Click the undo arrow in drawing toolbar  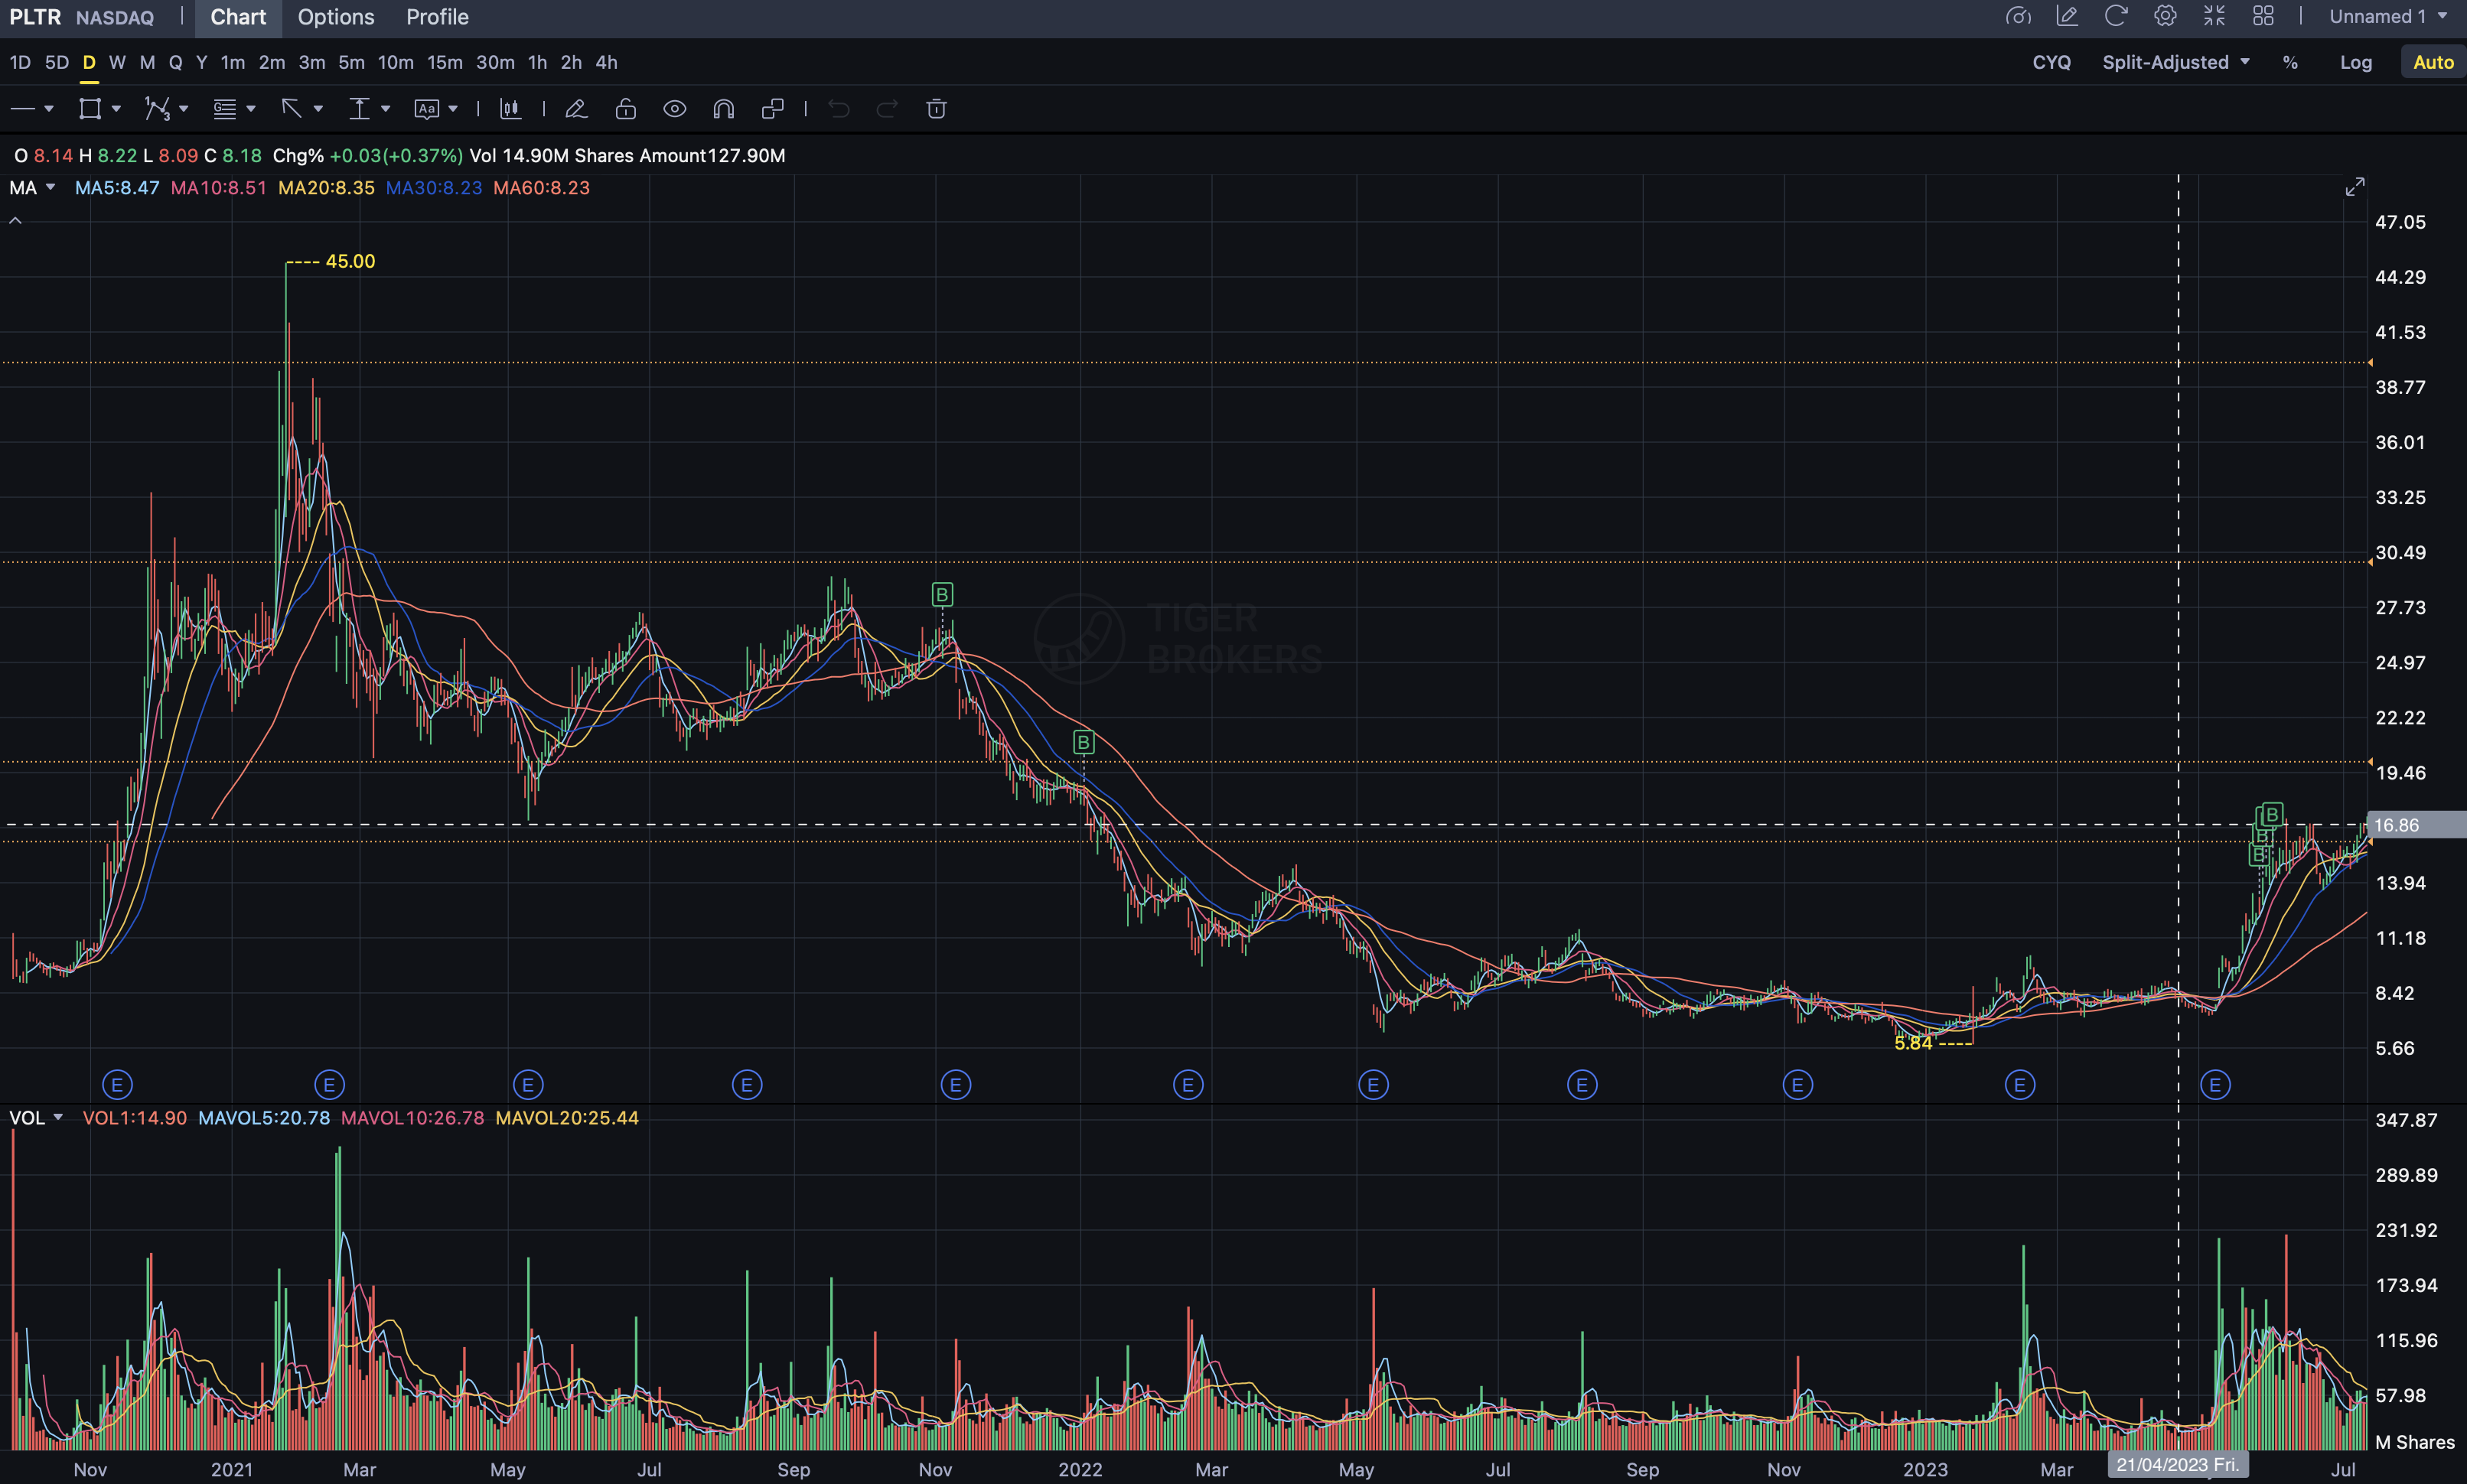click(839, 109)
